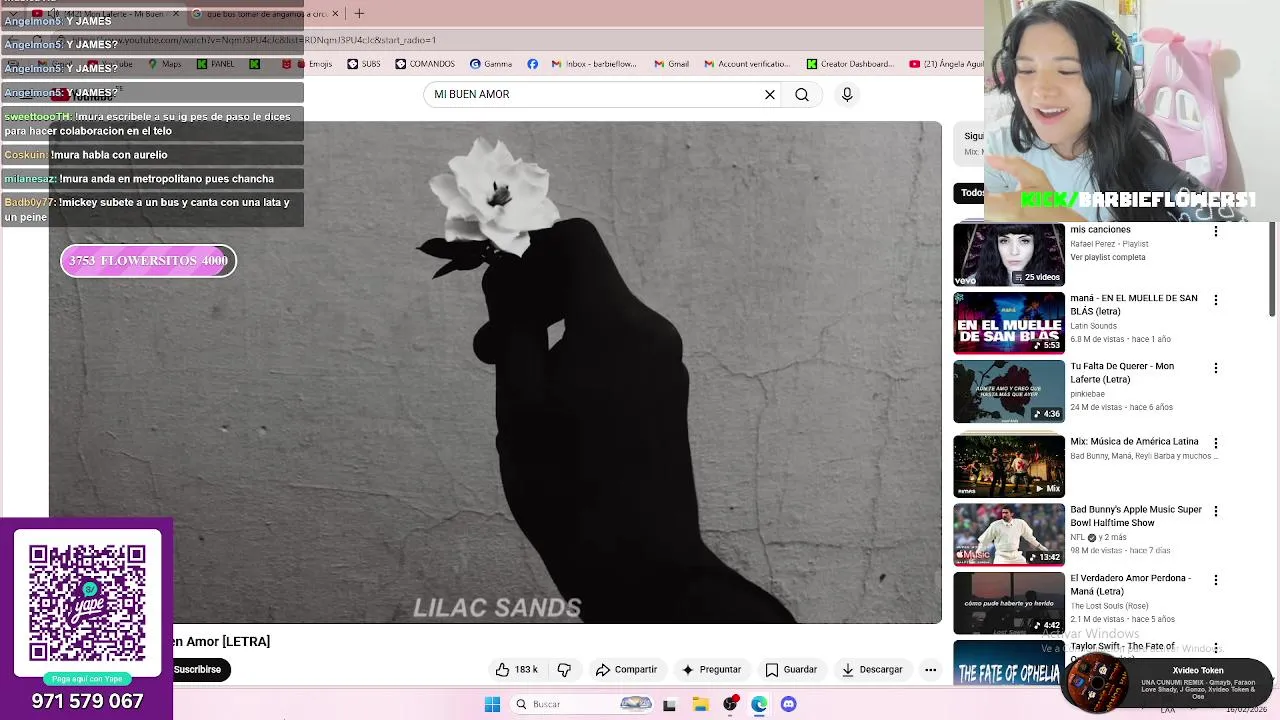The image size is (1280, 720).
Task: Click the Preguntar ask button
Action: pos(711,670)
